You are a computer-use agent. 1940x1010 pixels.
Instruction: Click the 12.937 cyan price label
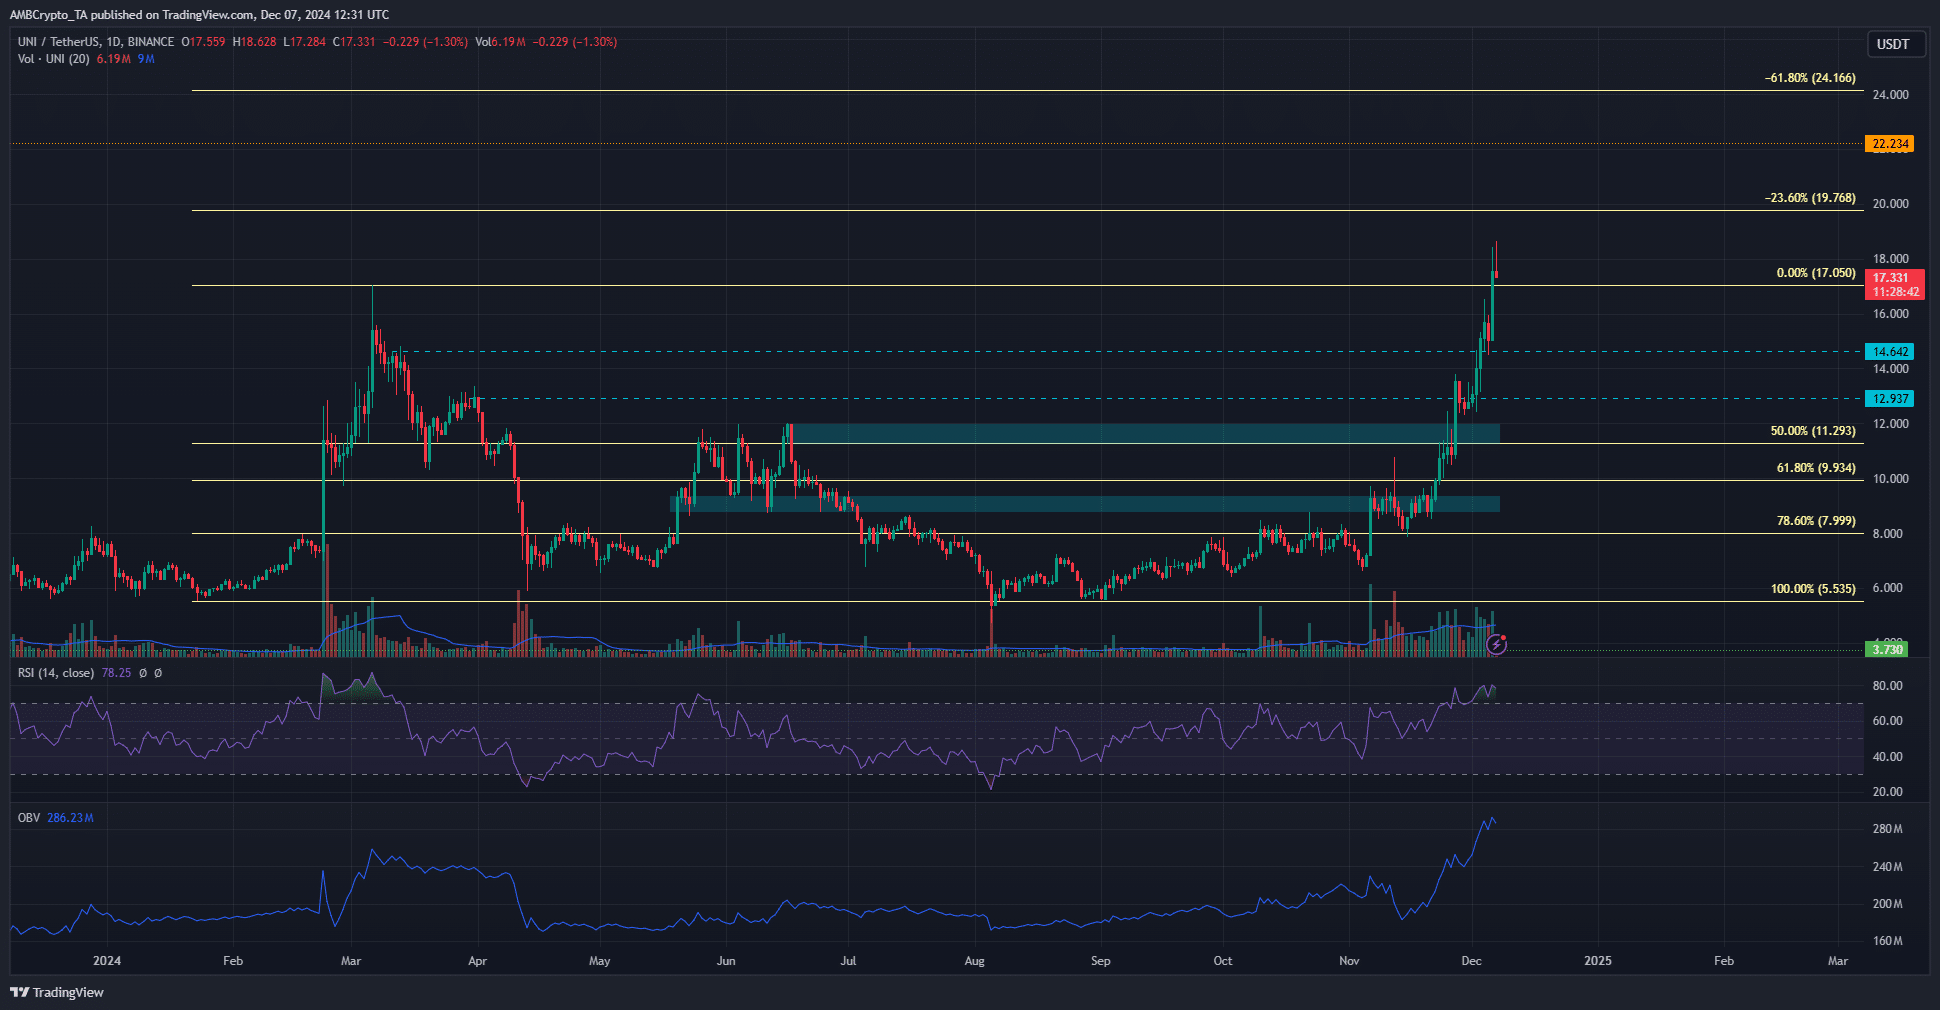[x=1890, y=399]
